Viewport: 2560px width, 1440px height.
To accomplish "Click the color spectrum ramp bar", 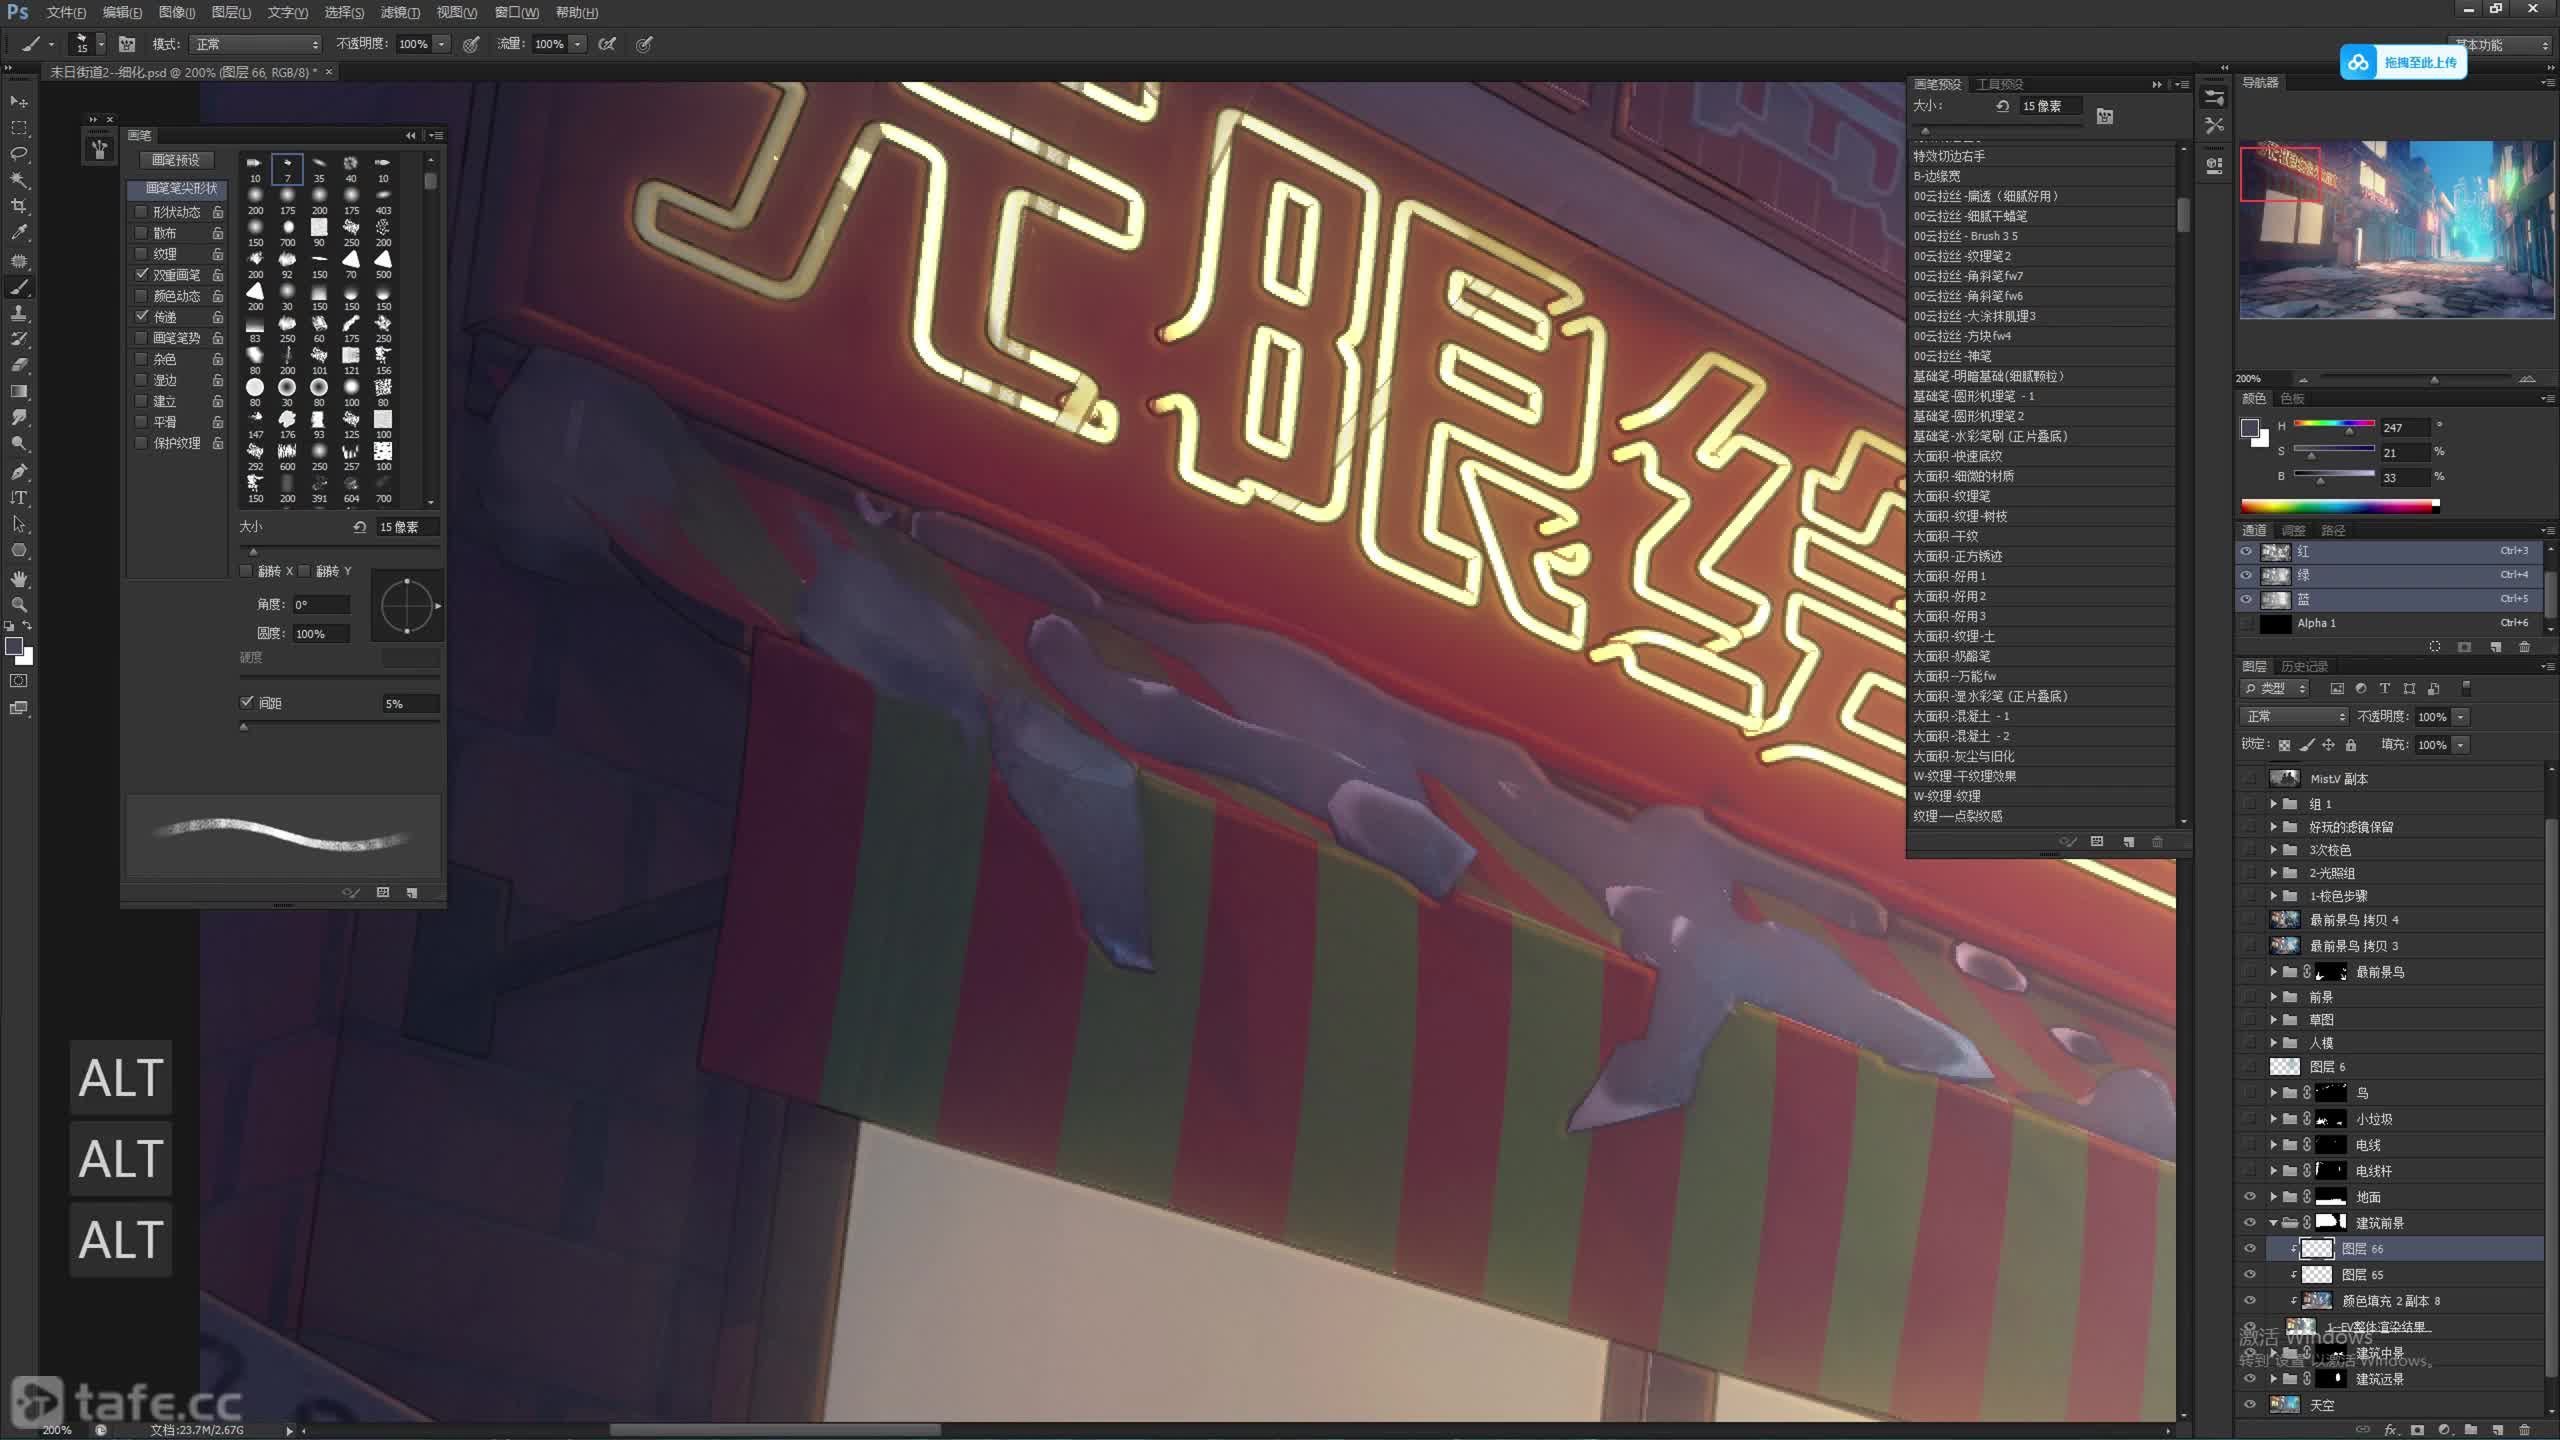I will coord(2340,506).
